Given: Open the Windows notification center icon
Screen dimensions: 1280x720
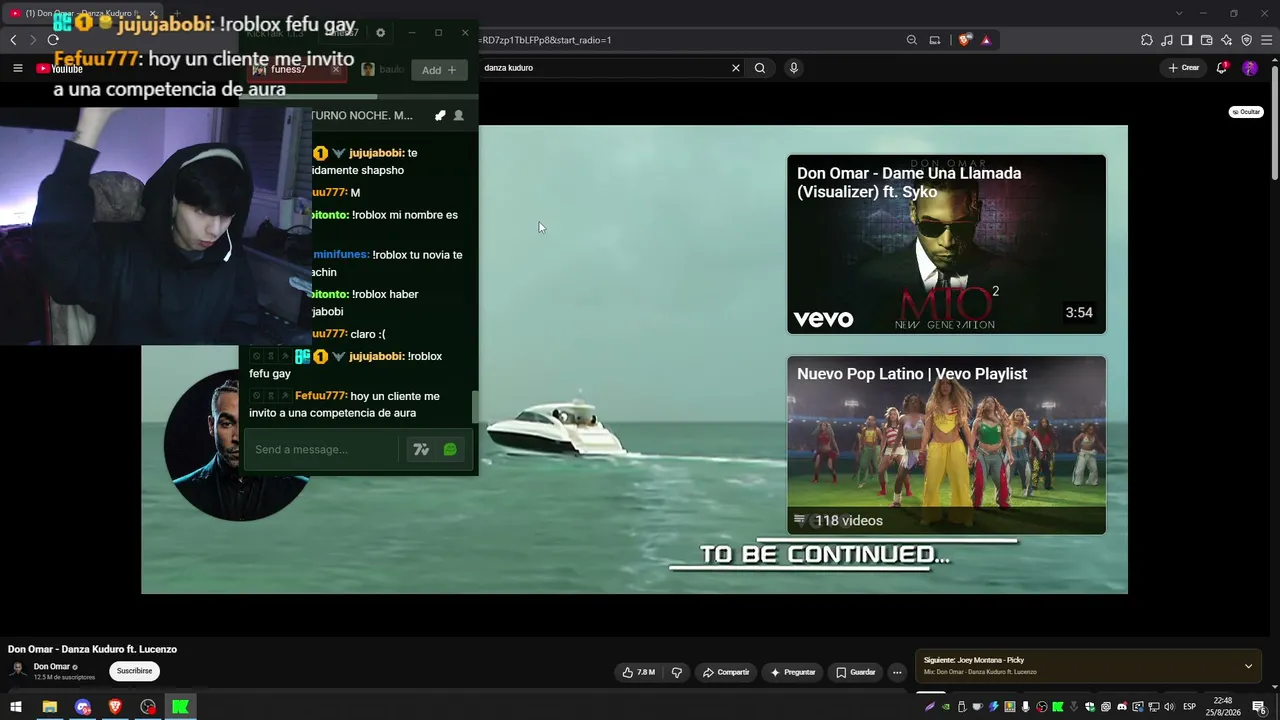Looking at the screenshot, I should [1259, 707].
